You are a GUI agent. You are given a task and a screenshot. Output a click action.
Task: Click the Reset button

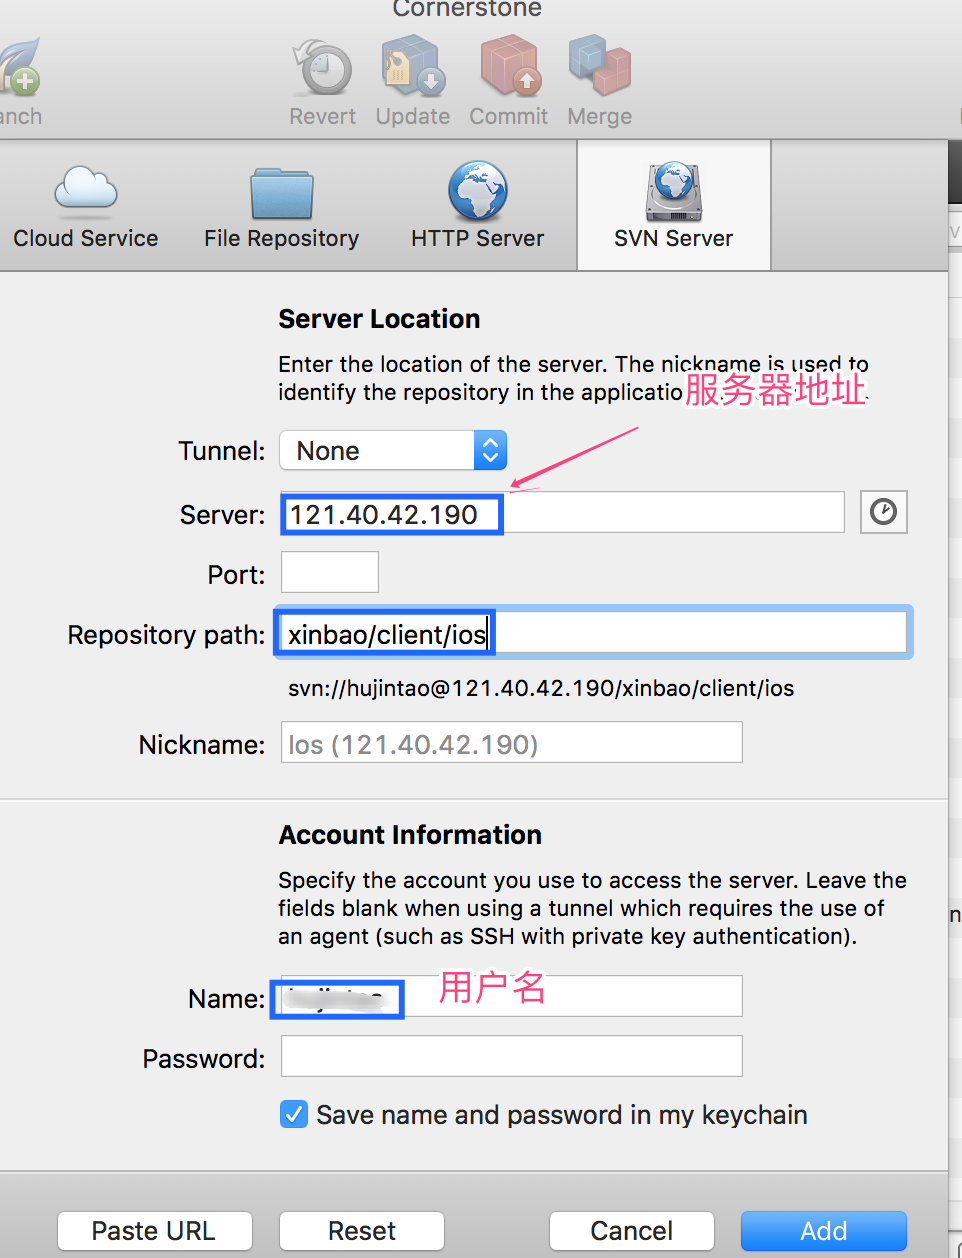coord(362,1231)
